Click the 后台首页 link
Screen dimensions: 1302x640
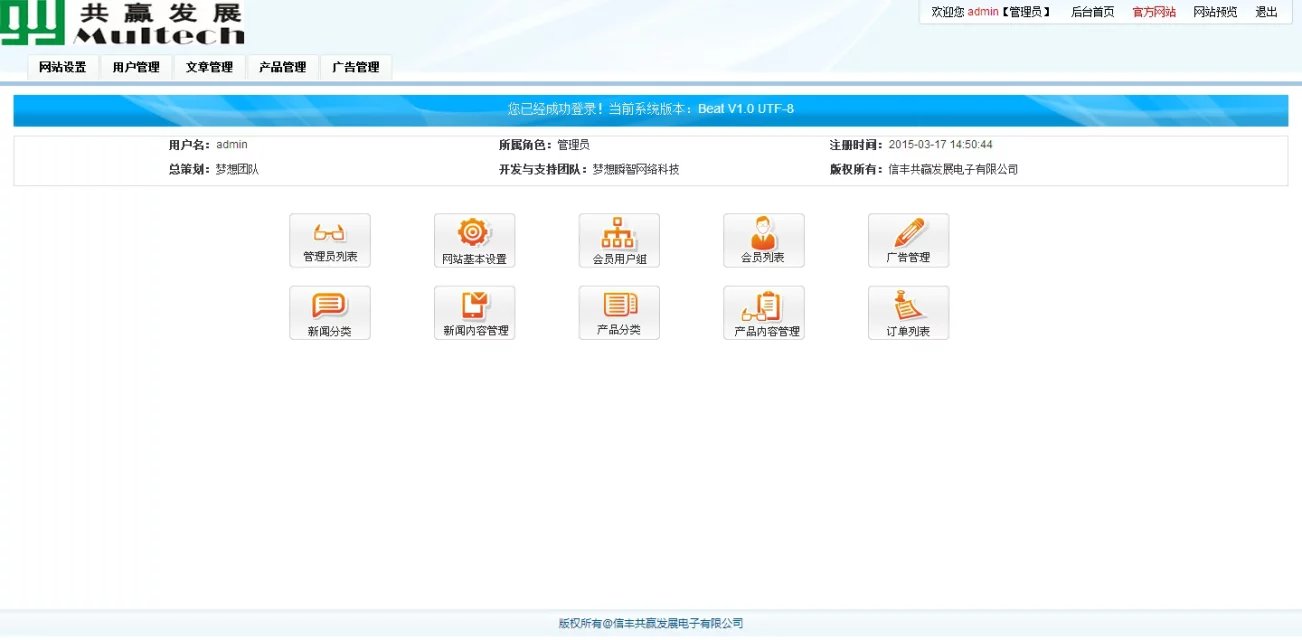point(1092,12)
